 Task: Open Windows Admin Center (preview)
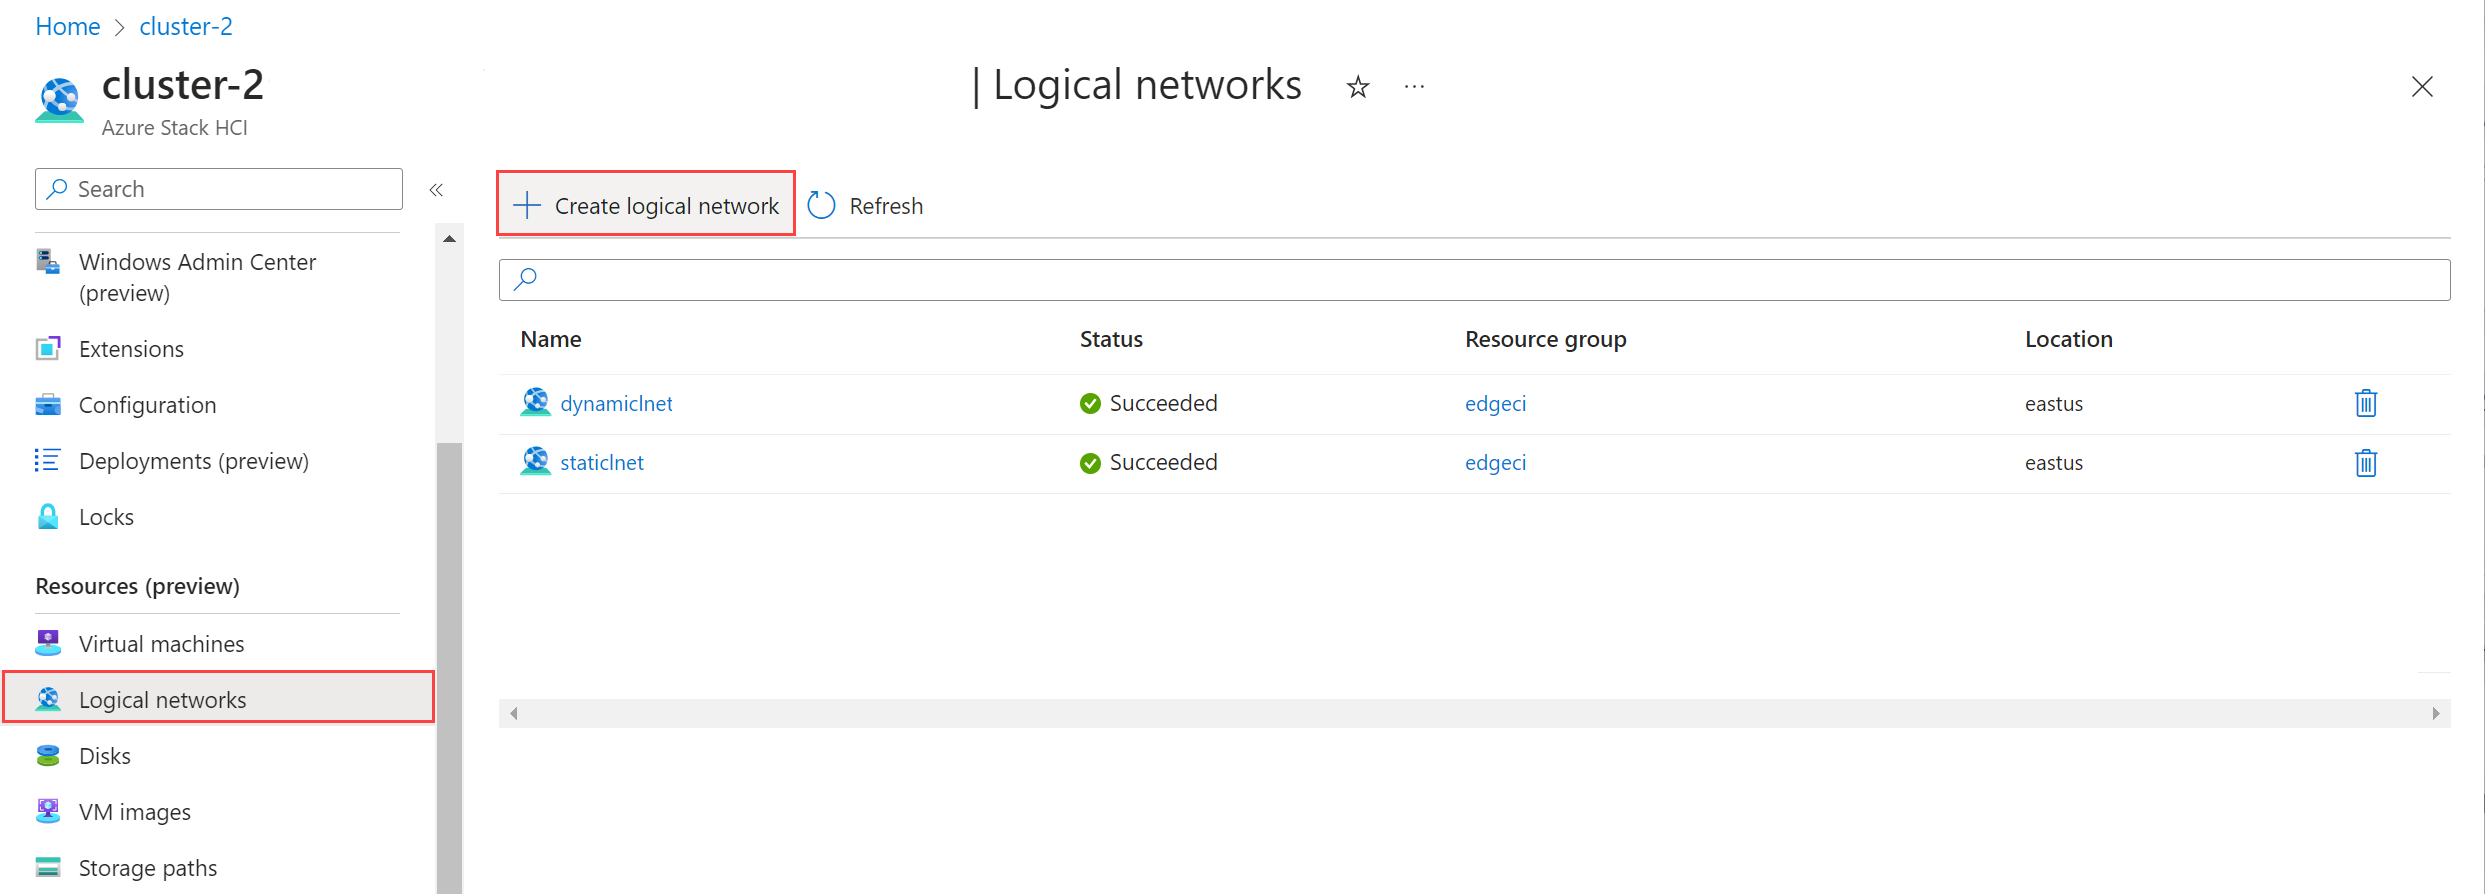[x=198, y=277]
